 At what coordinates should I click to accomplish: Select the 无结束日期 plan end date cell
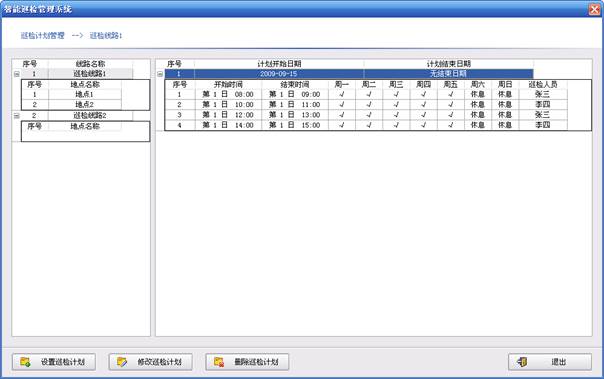coord(448,74)
